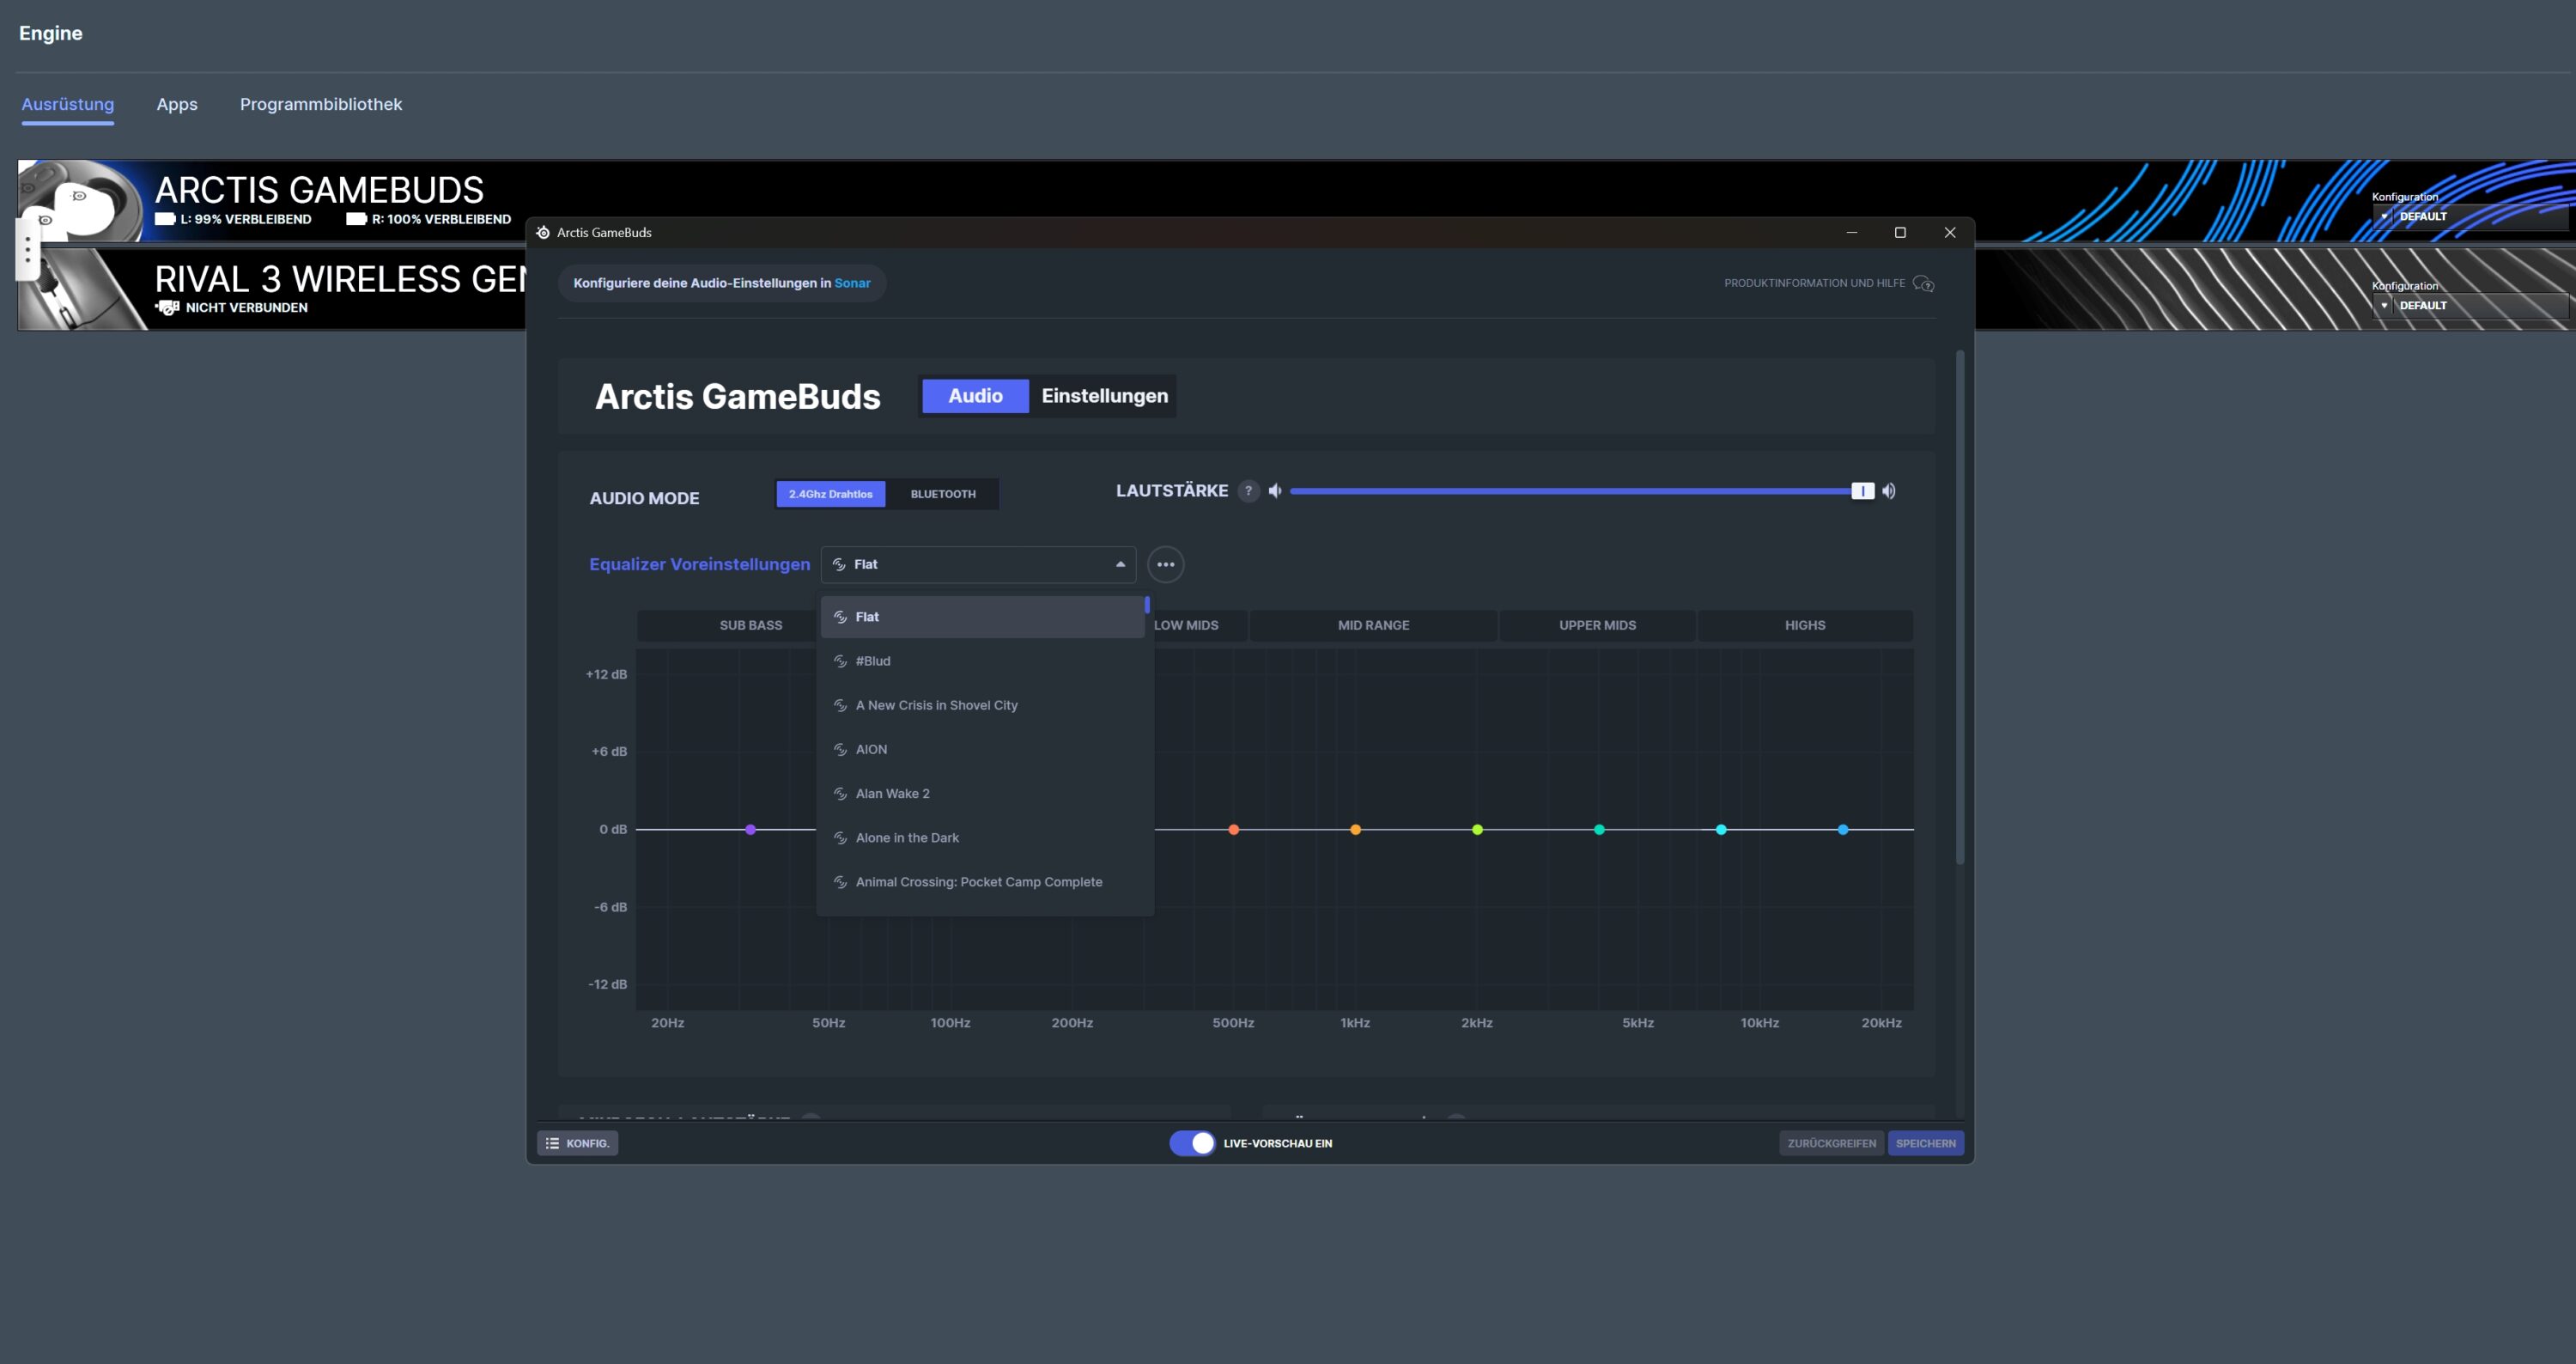The image size is (2576, 1364).
Task: Click the Speichern button
Action: 1925,1143
